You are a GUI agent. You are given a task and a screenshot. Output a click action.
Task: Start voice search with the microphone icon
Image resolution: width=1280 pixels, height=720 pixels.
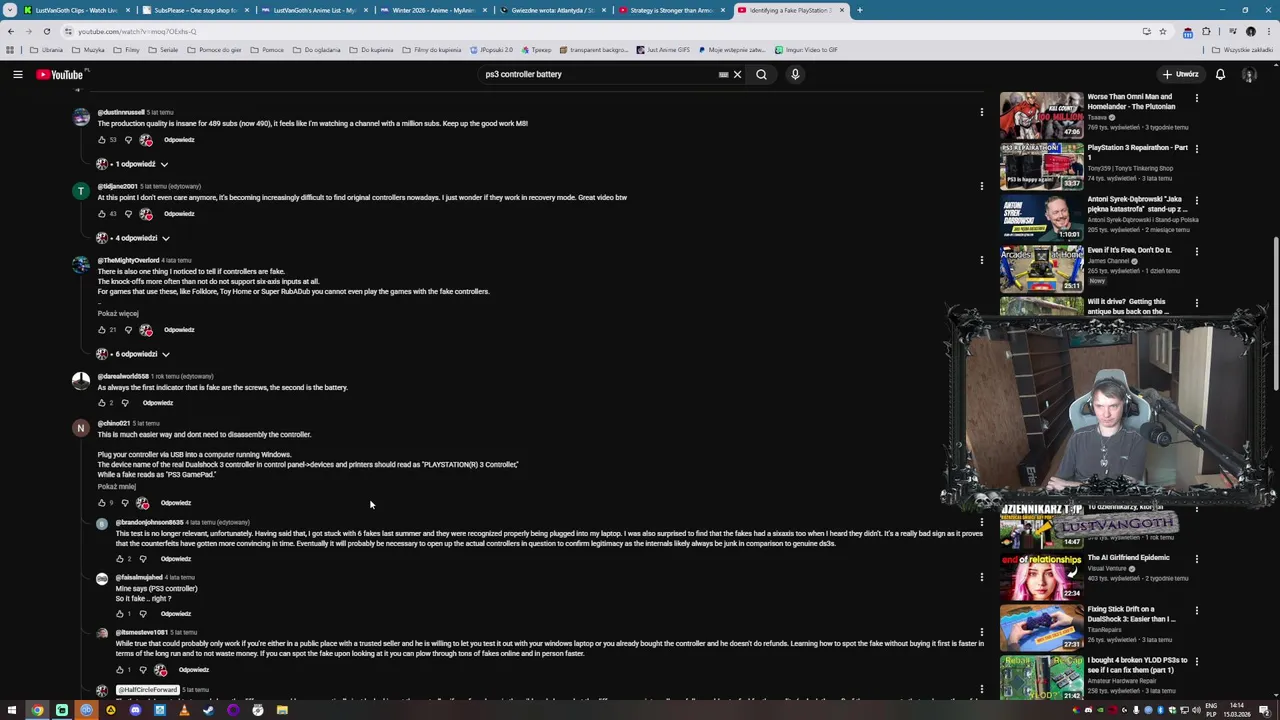click(x=795, y=74)
